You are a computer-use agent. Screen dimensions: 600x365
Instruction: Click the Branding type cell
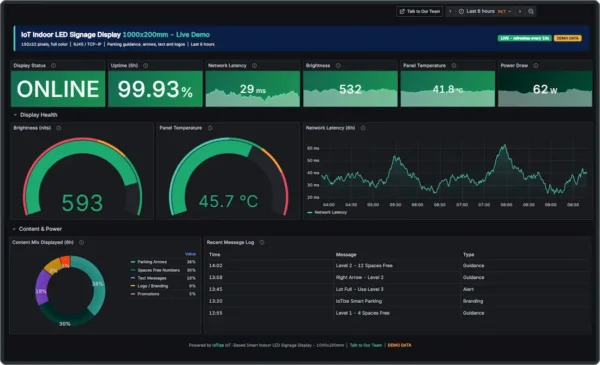(x=473, y=301)
